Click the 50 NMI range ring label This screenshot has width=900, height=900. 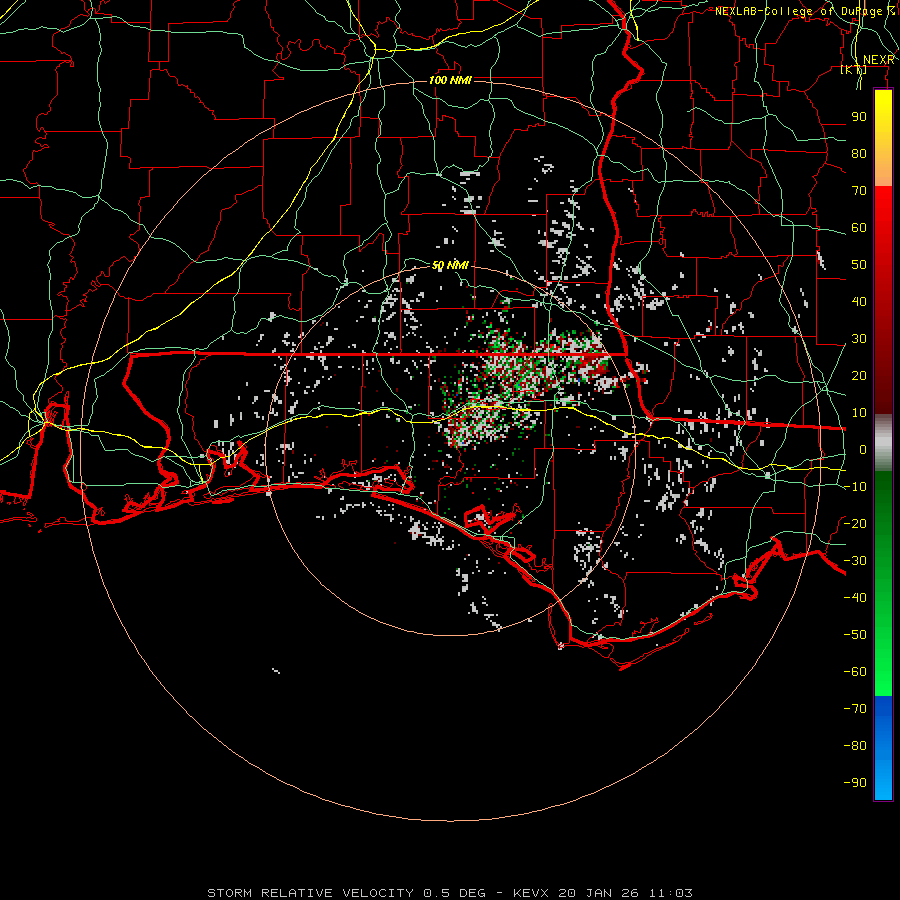point(451,265)
